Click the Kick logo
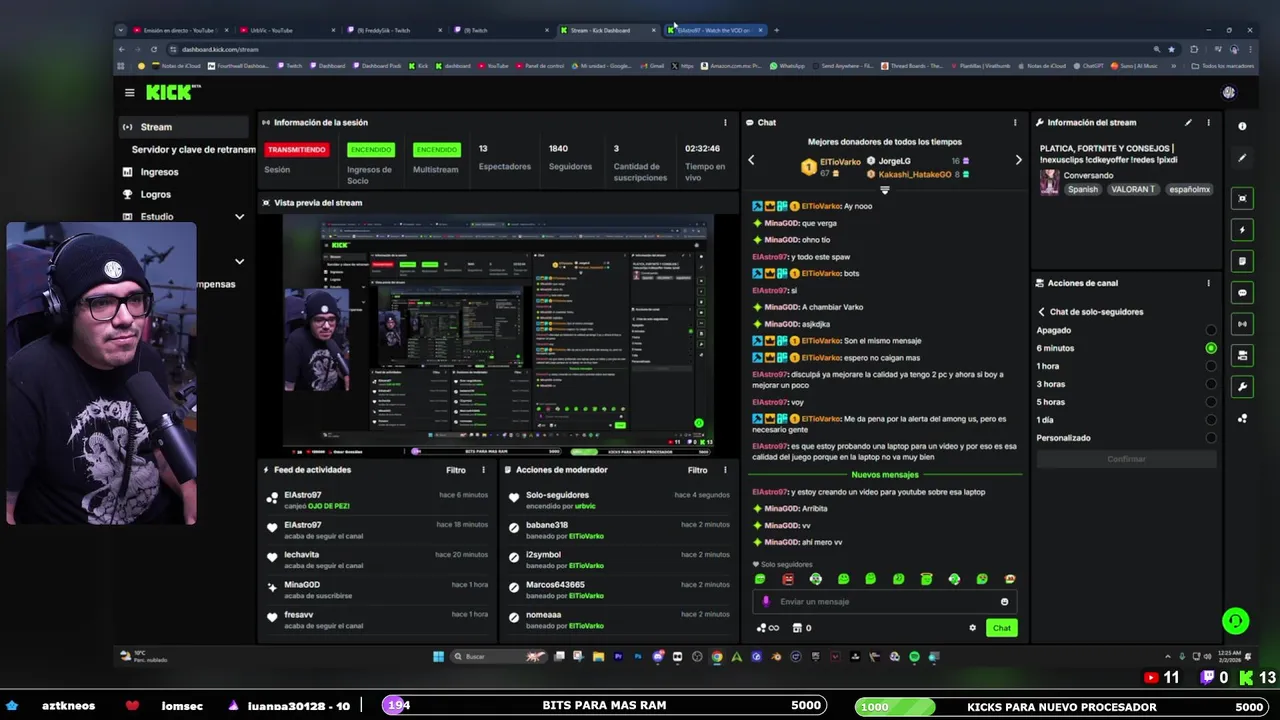1280x720 pixels. (172, 92)
